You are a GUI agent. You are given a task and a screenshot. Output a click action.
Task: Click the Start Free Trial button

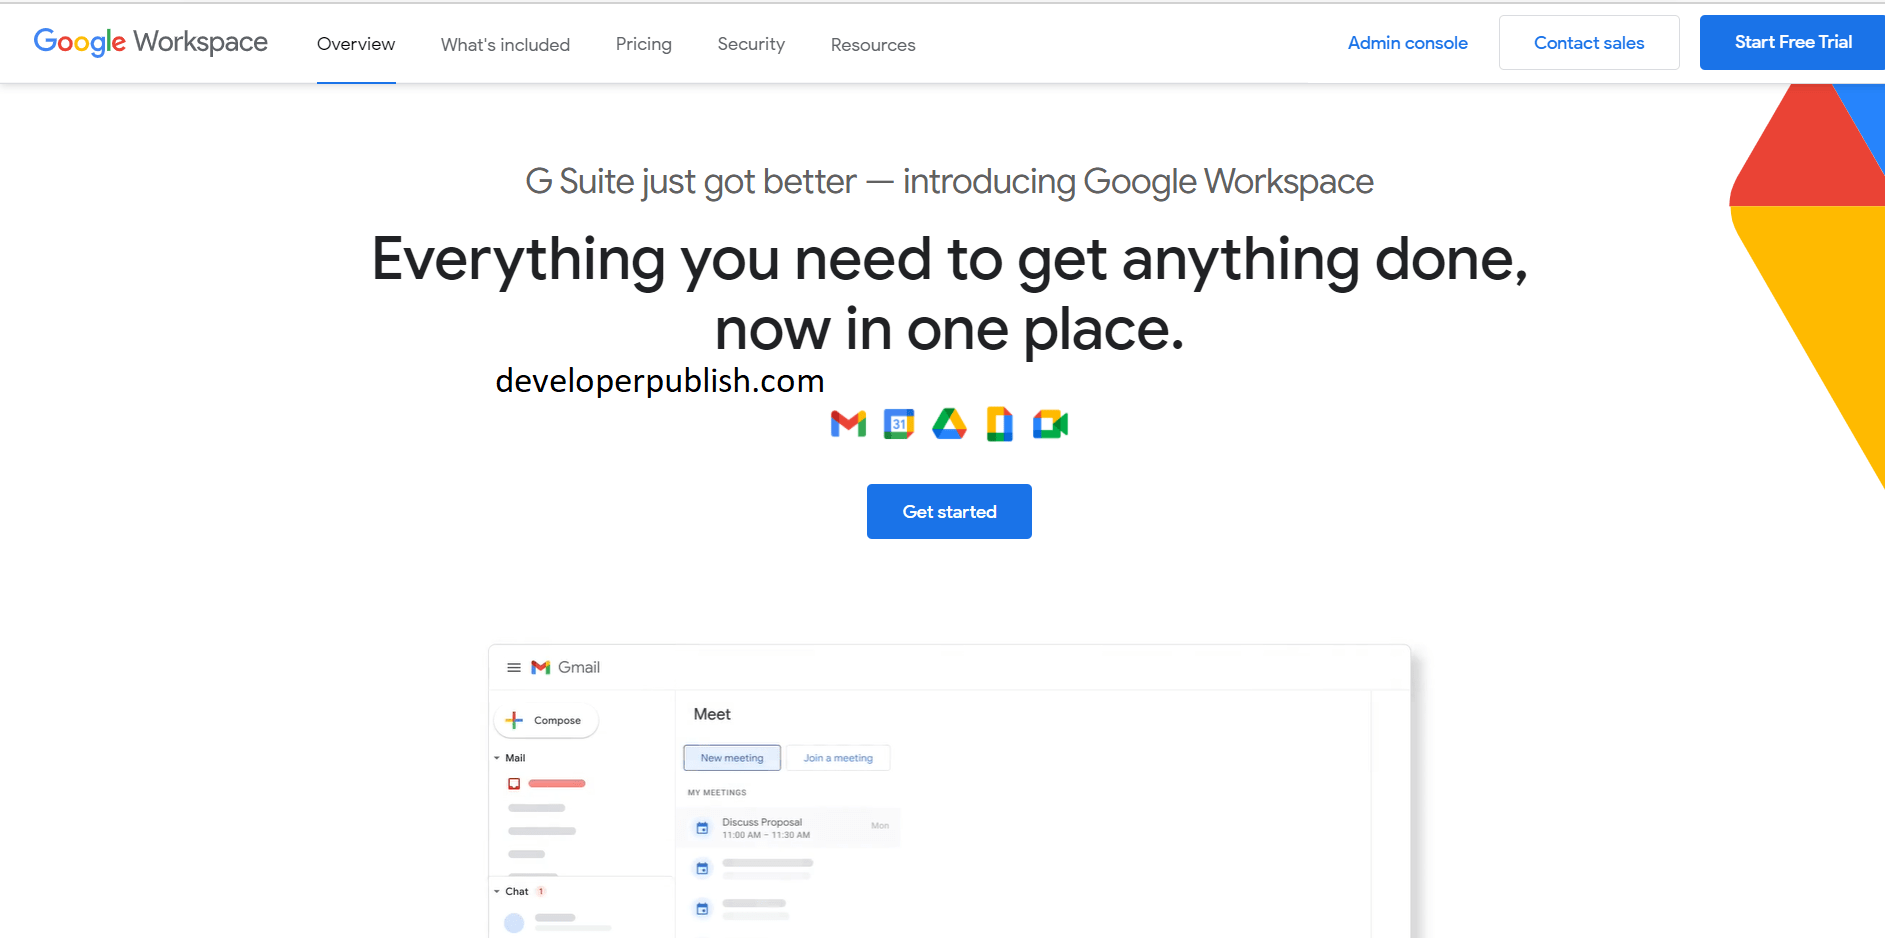[x=1792, y=42]
